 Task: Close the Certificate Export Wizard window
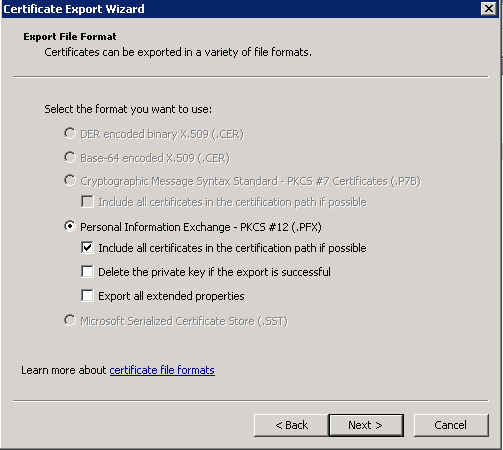[489, 9]
